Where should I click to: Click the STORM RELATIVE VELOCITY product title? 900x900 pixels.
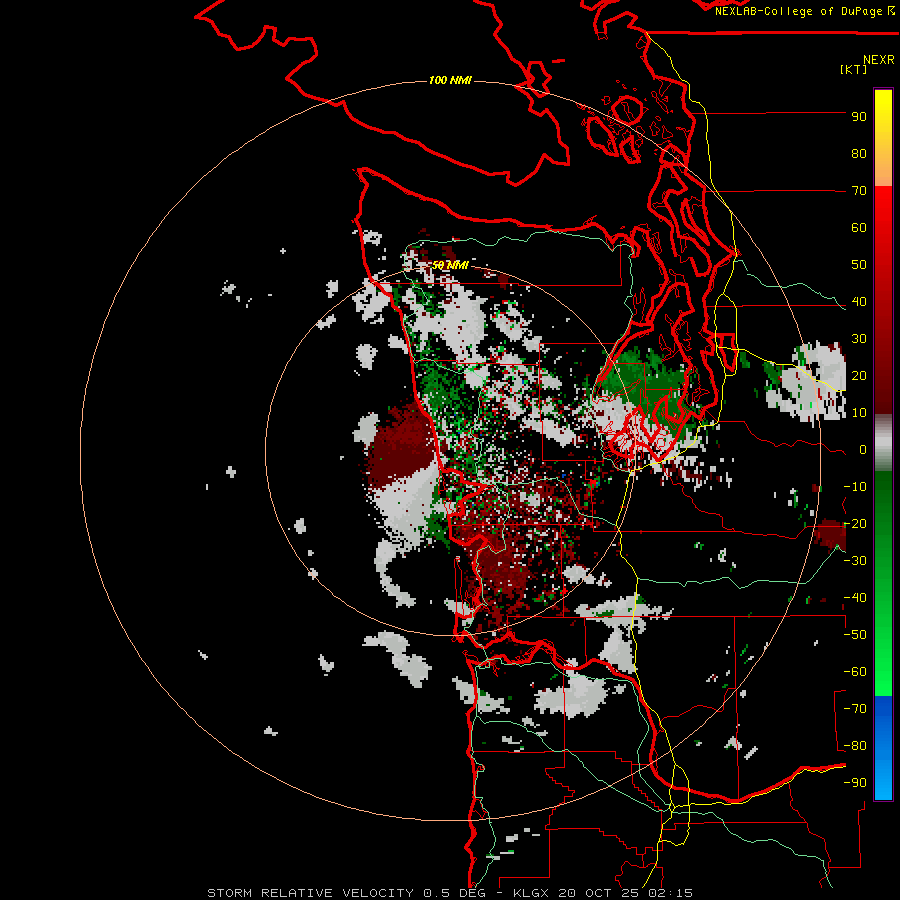pyautogui.click(x=310, y=893)
